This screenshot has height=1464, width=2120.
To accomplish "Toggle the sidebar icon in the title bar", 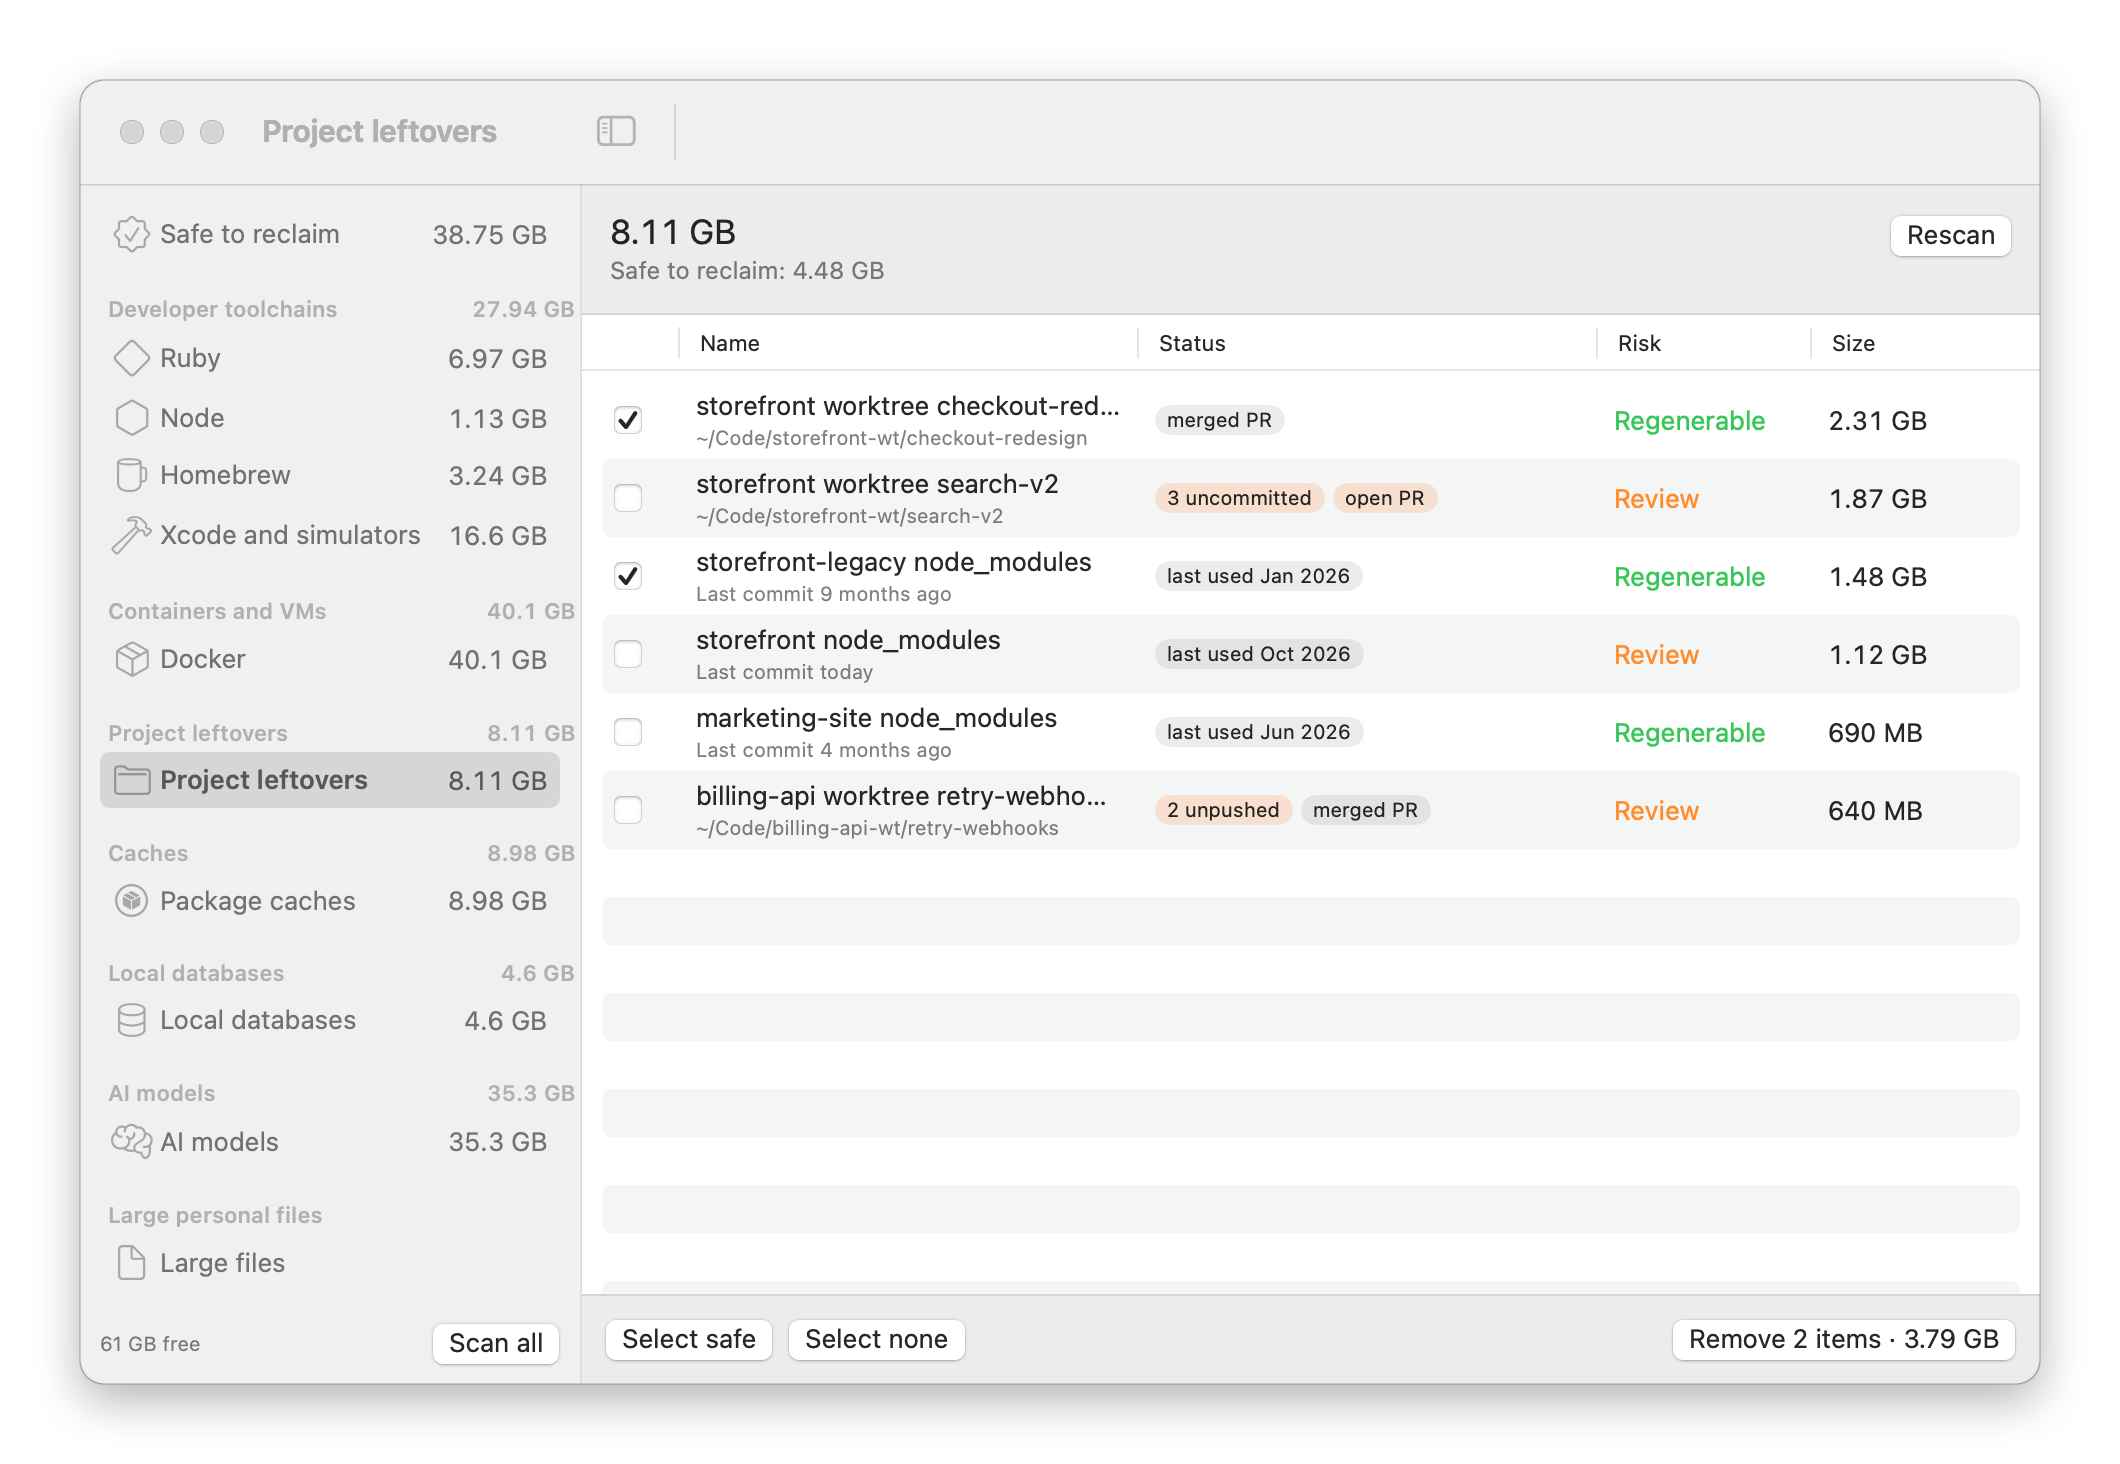I will (x=616, y=131).
